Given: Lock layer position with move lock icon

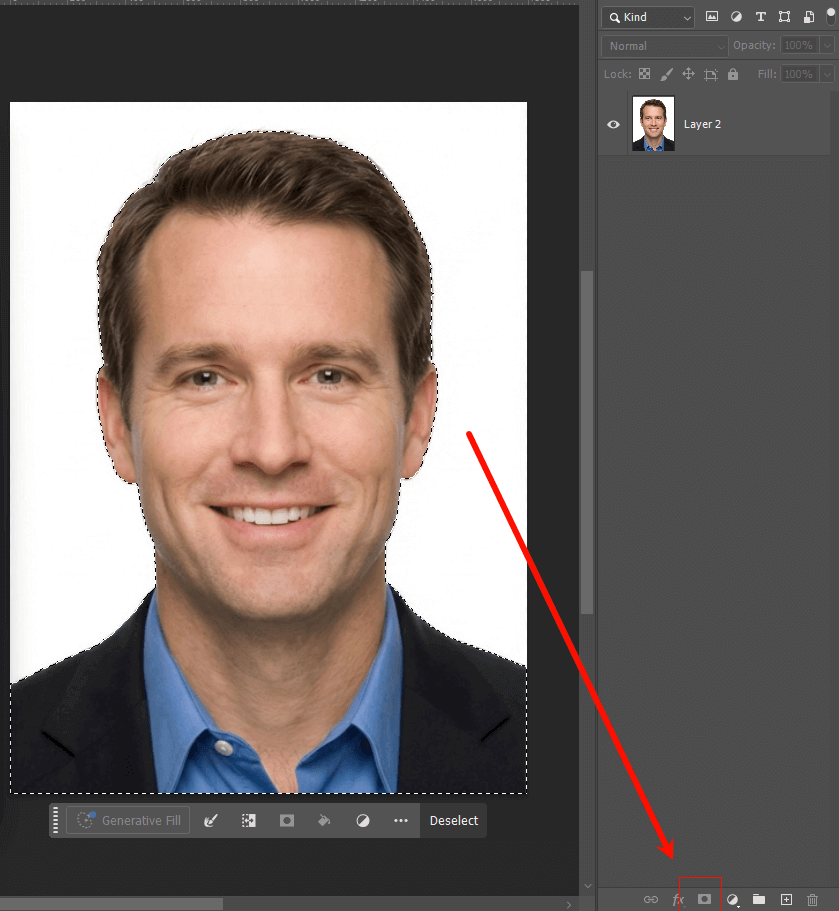Looking at the screenshot, I should point(688,74).
